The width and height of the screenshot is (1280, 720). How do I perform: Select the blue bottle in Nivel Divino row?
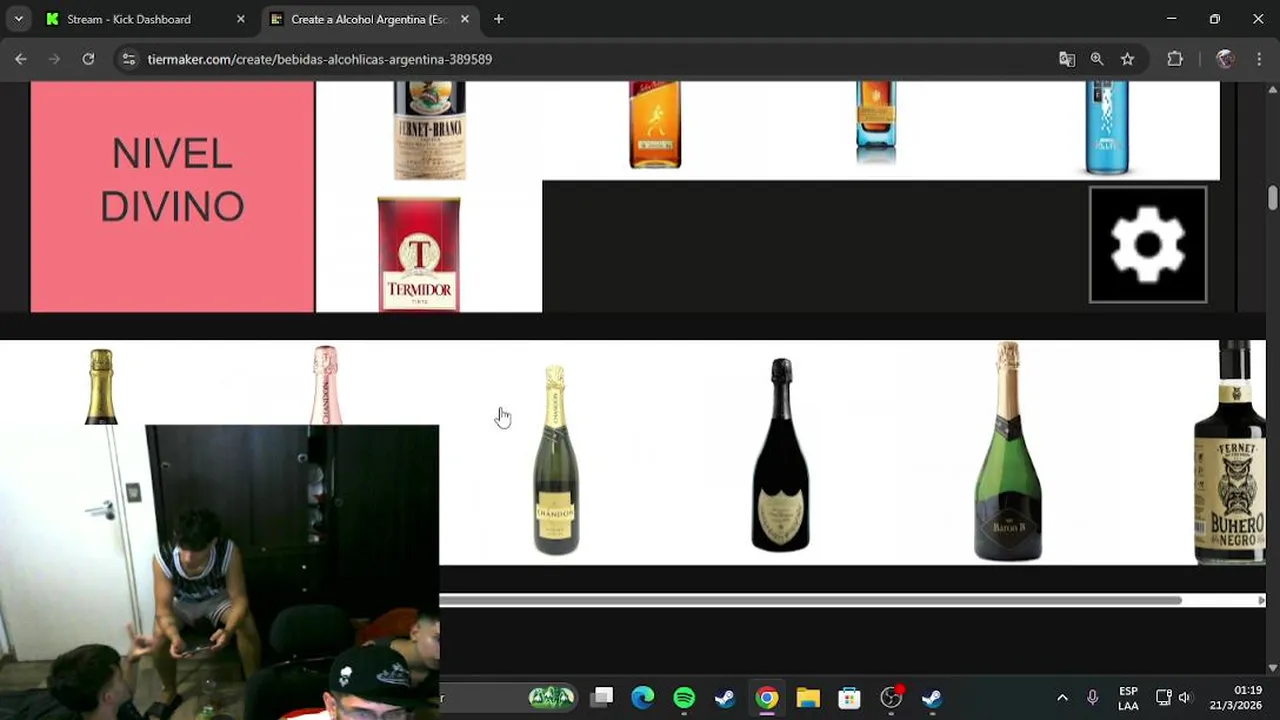click(1107, 128)
